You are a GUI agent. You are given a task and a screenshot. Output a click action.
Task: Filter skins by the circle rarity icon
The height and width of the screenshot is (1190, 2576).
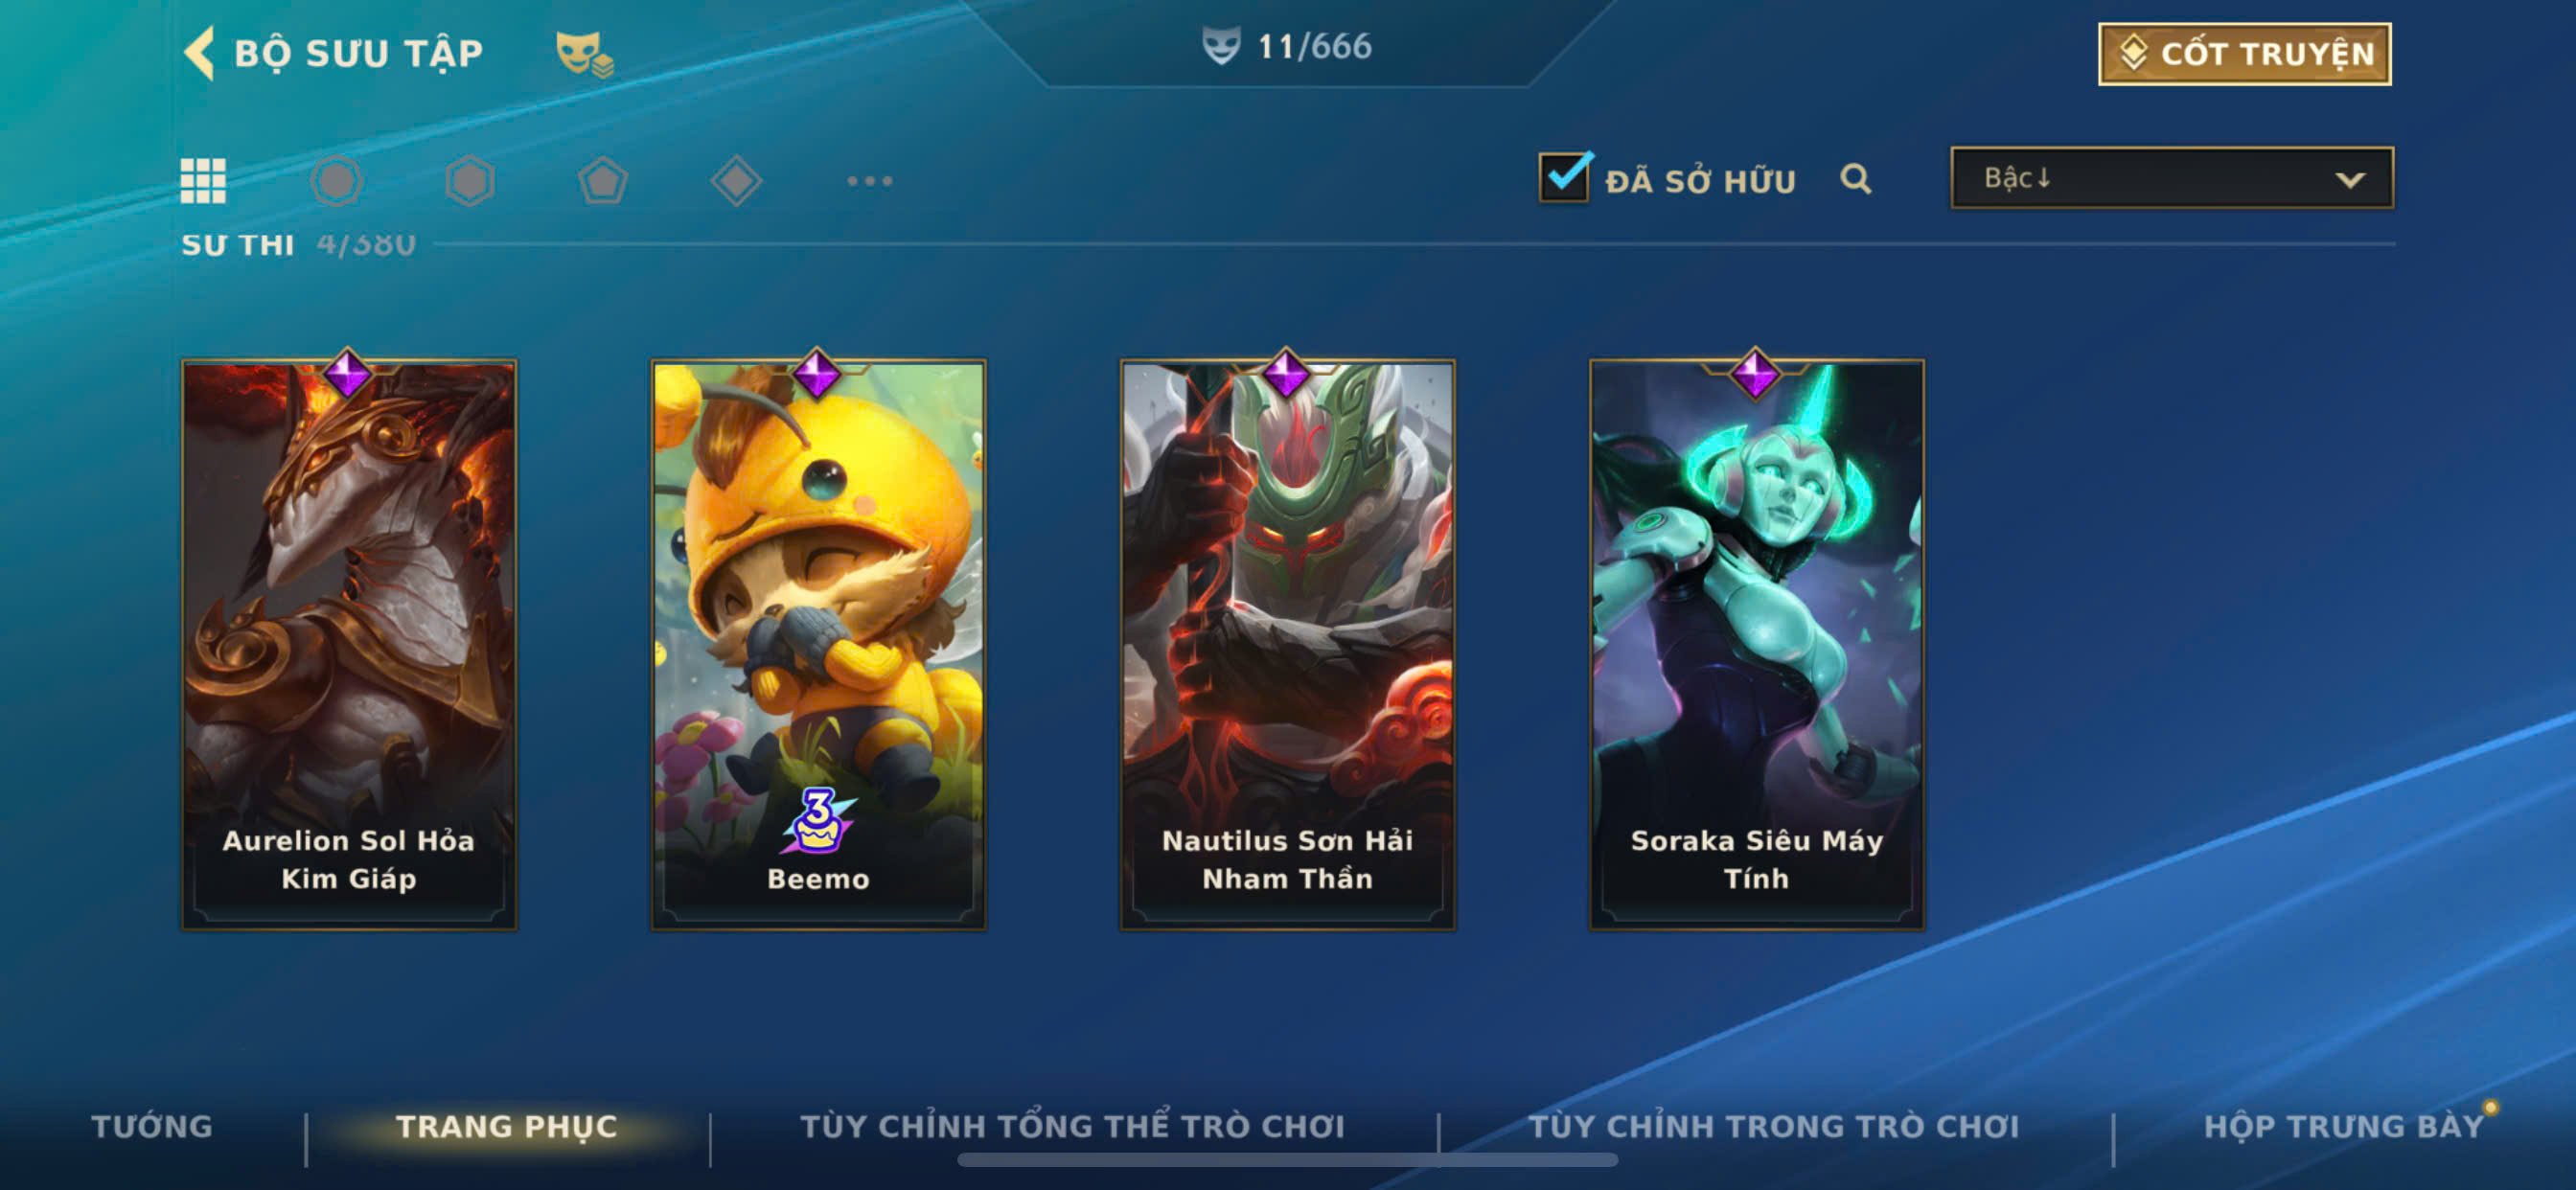point(336,181)
